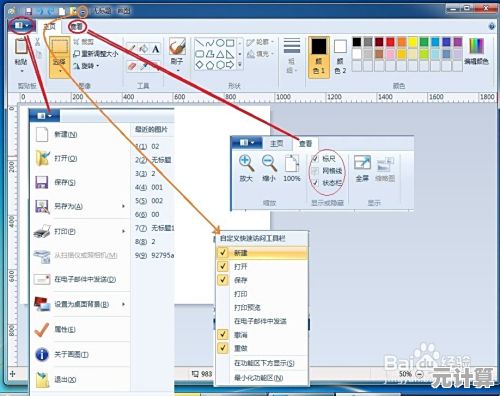Screen dimensions: 500x396
Task: Pick the Diamond shape in the shapes gallery
Action: (x=199, y=65)
